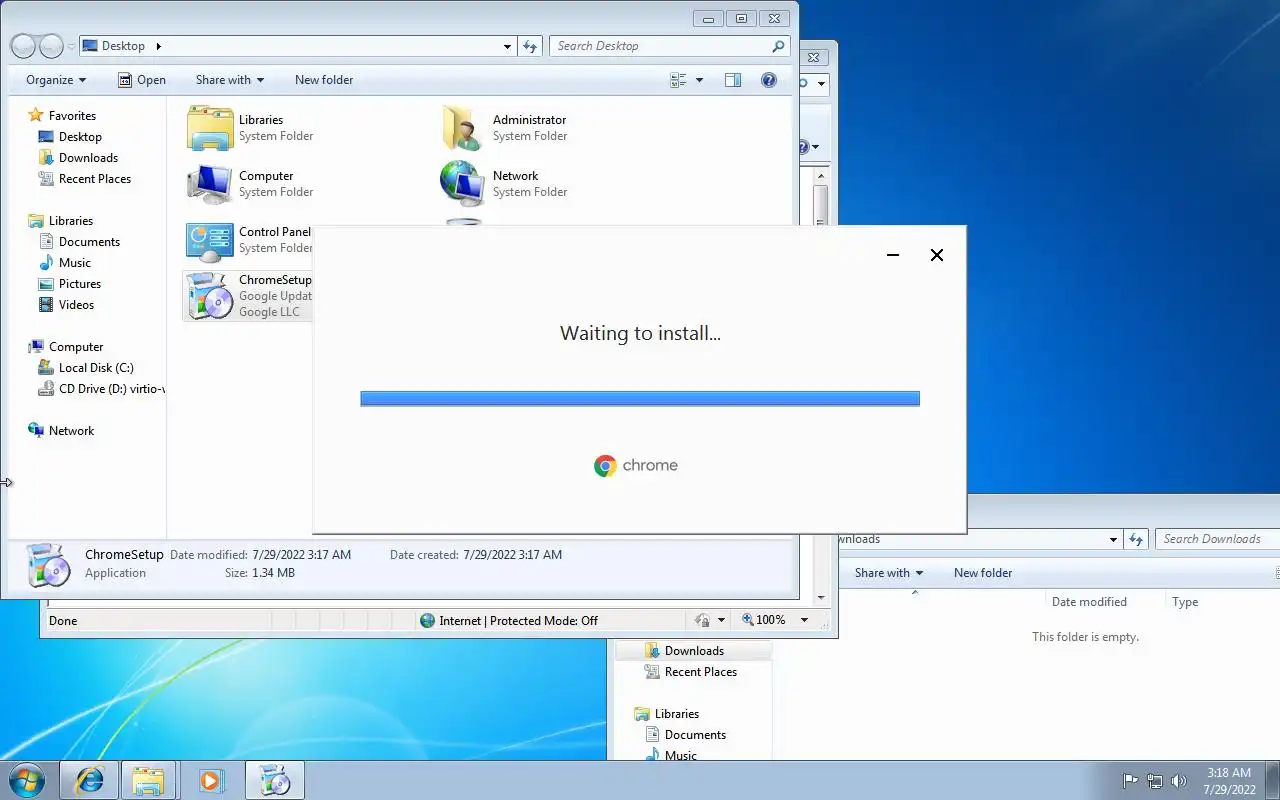1280x800 pixels.
Task: Sort by Date modified column
Action: tap(1089, 602)
